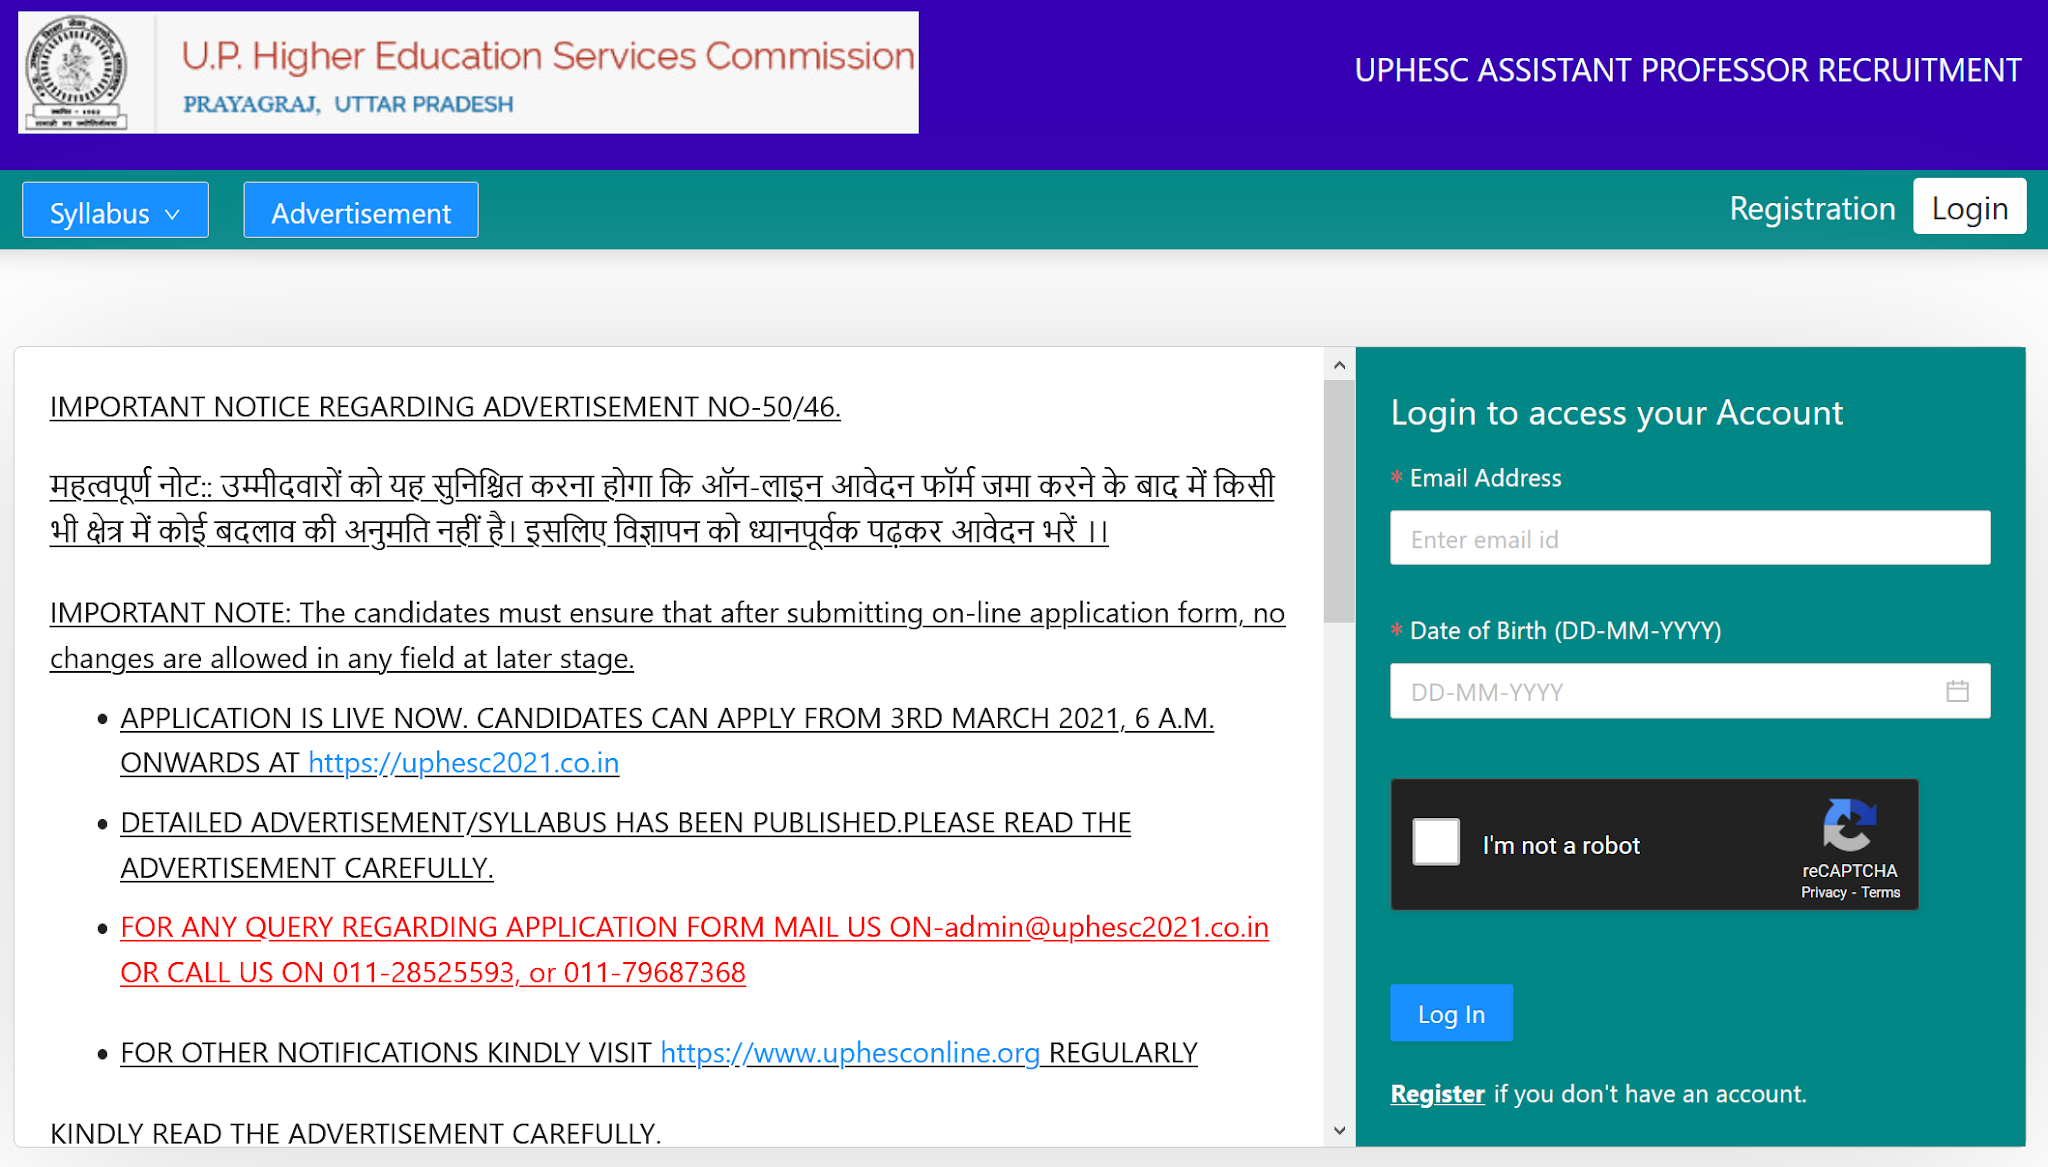
Task: Click scroll down arrow in notice panel
Action: click(1339, 1130)
